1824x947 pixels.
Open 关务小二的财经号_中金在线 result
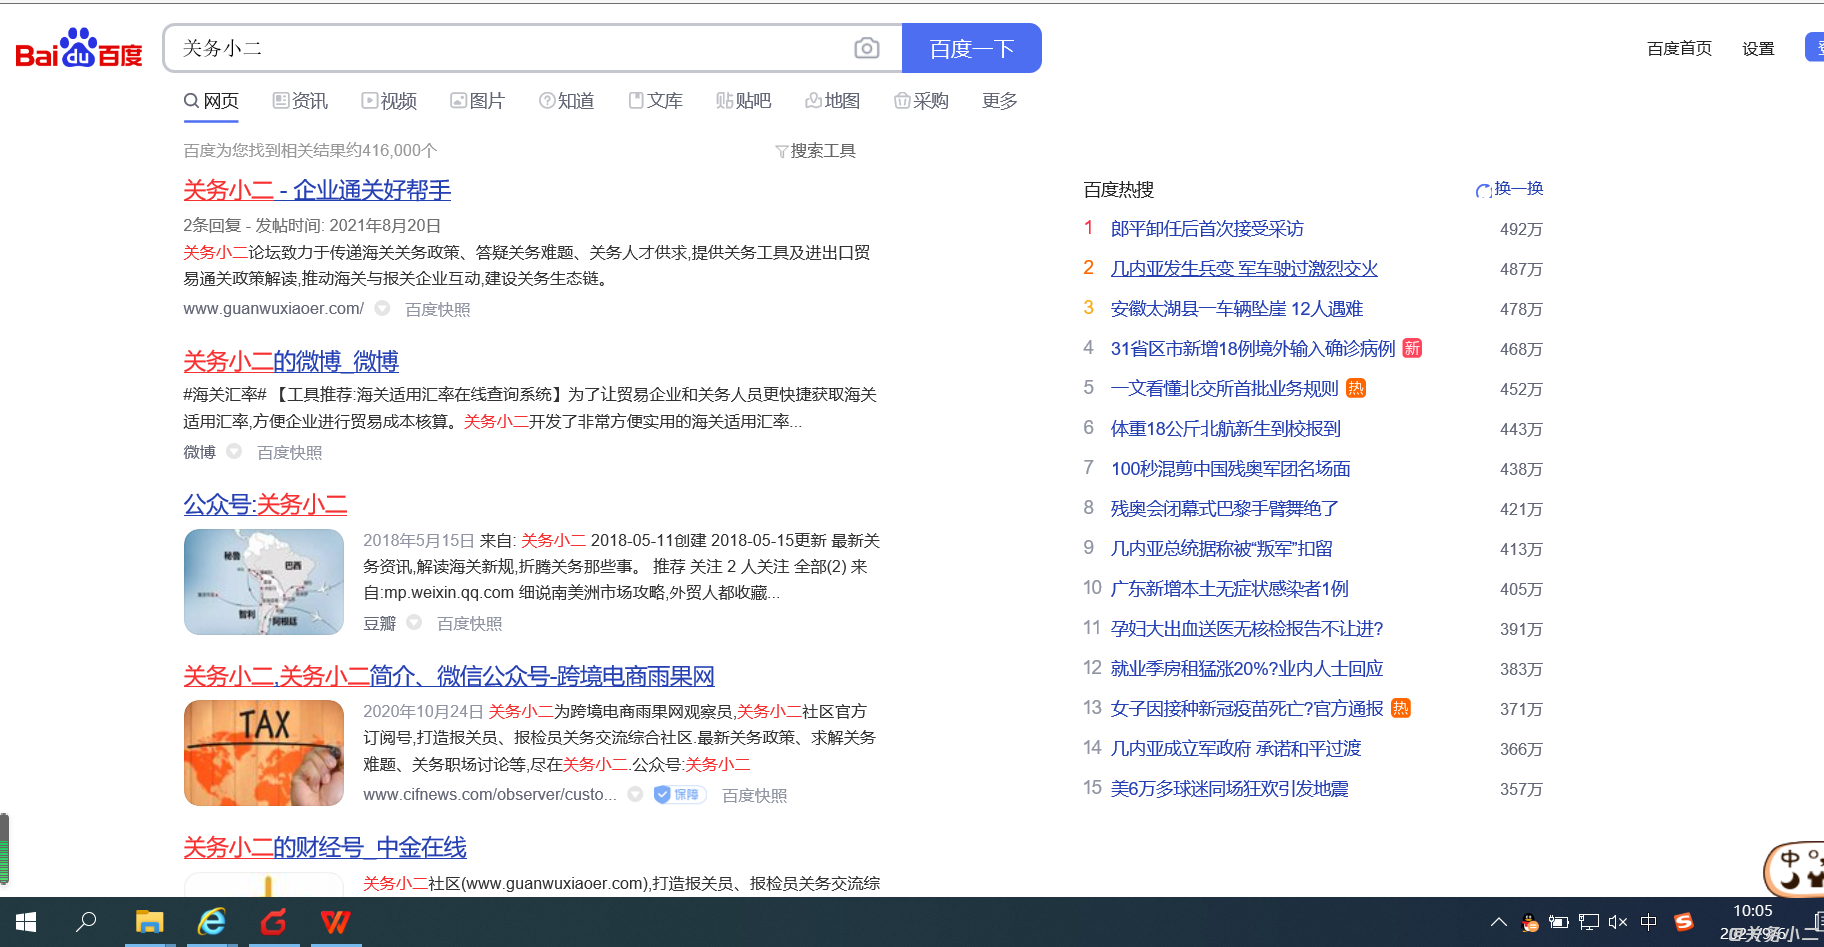325,847
